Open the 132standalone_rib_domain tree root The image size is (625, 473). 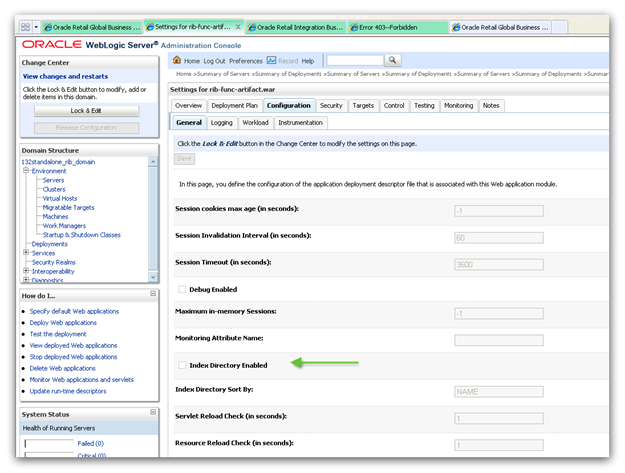tap(58, 162)
